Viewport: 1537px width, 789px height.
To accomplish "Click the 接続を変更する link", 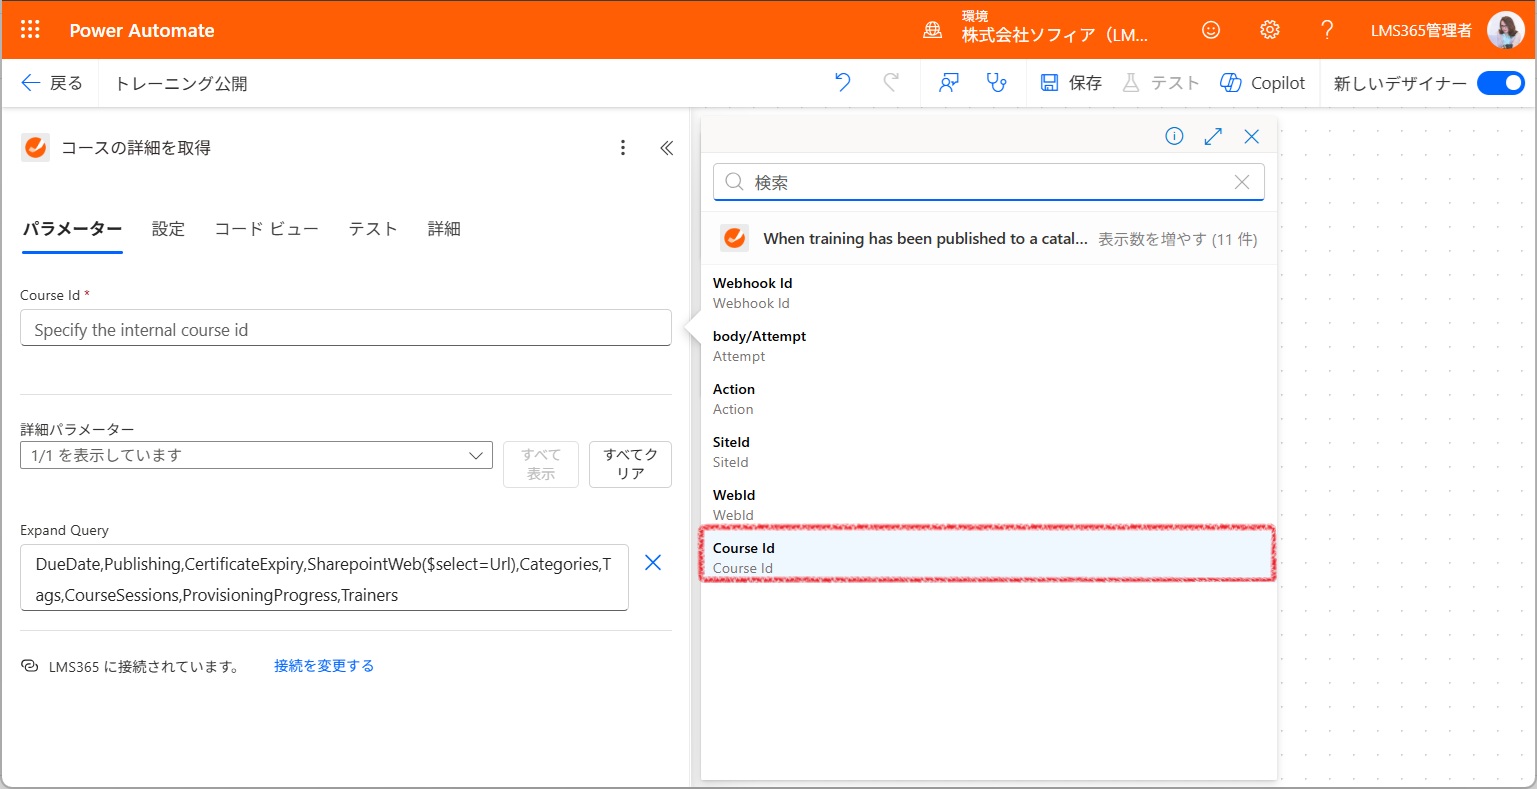I will [x=324, y=666].
